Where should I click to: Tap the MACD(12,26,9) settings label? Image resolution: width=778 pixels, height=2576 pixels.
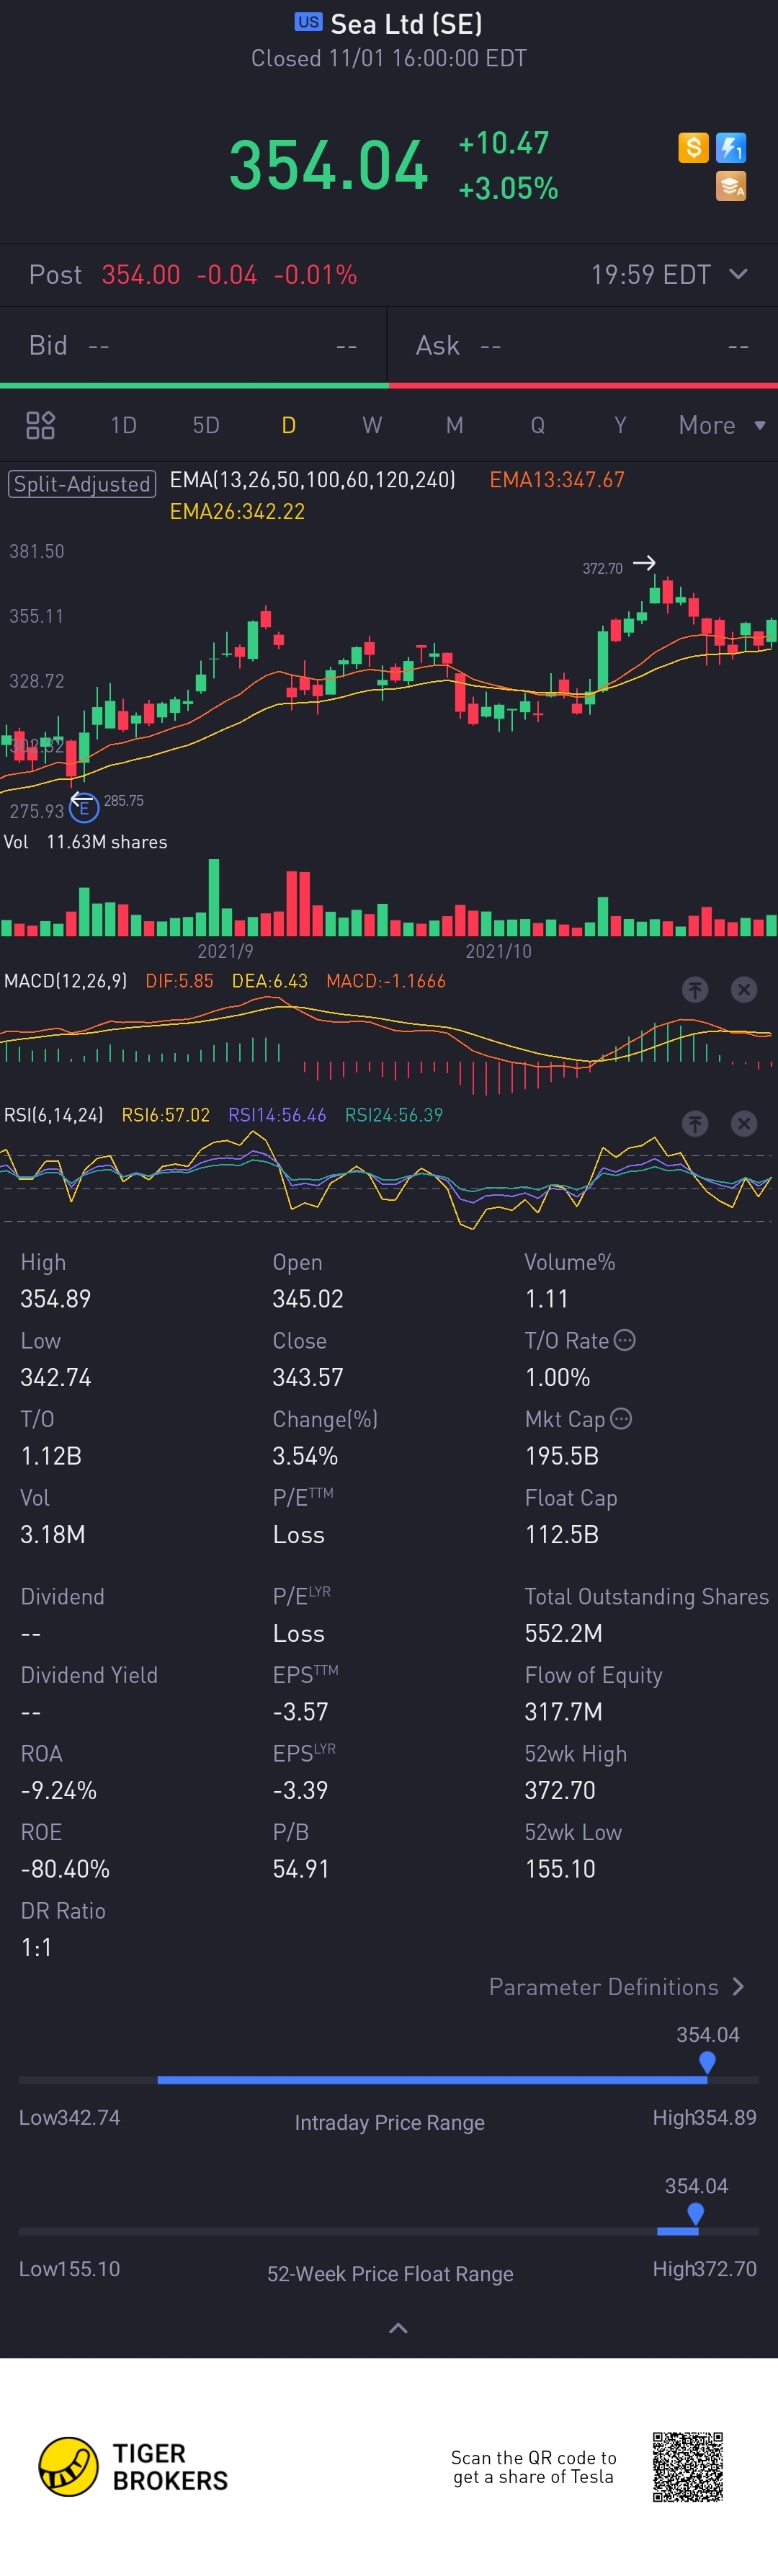point(65,981)
